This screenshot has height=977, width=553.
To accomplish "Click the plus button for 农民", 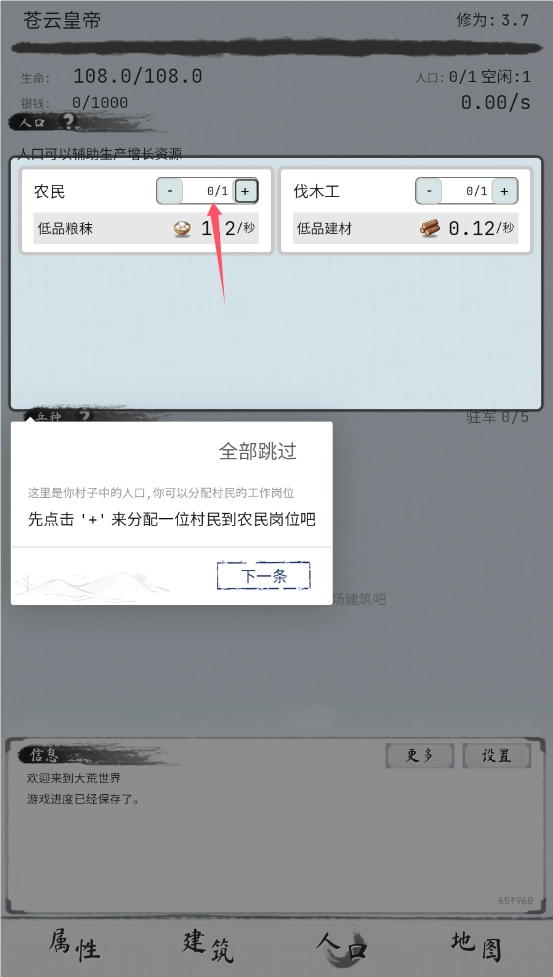I will click(x=245, y=191).
